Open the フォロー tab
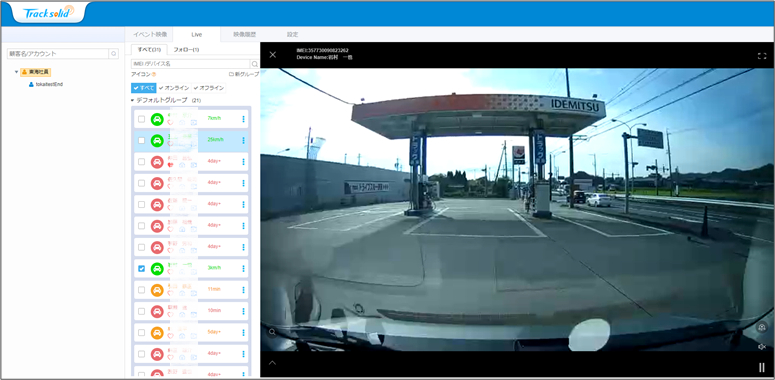775x380 pixels. pos(186,50)
